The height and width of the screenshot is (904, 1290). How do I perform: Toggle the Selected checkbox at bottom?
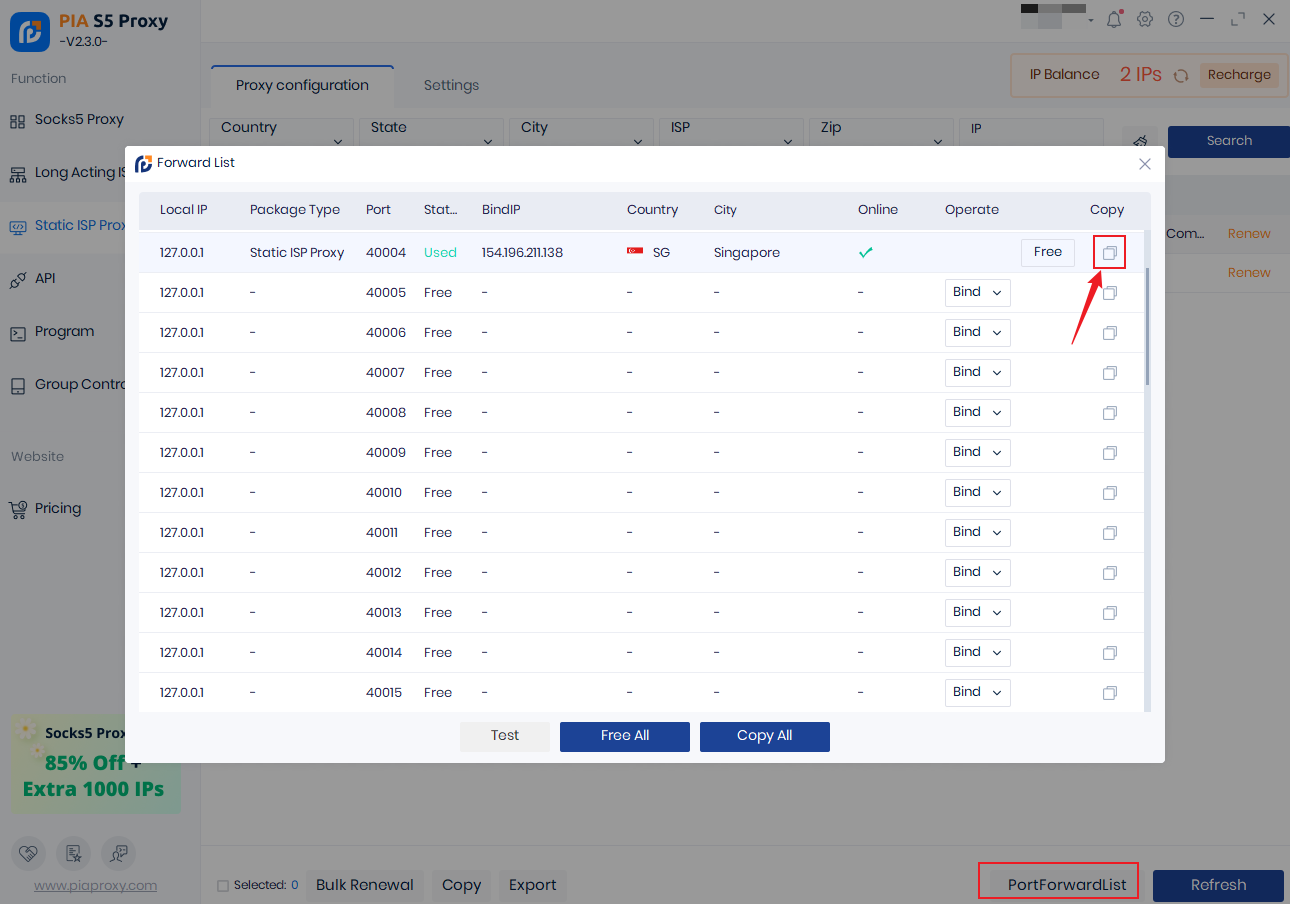click(x=223, y=886)
